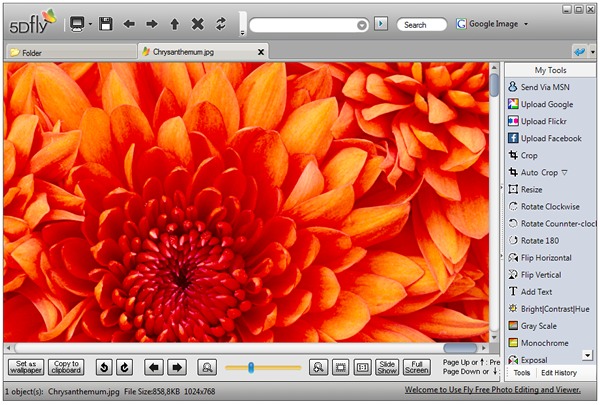The height and width of the screenshot is (405, 600).
Task: Click the 5Dfly logo
Action: click(32, 22)
